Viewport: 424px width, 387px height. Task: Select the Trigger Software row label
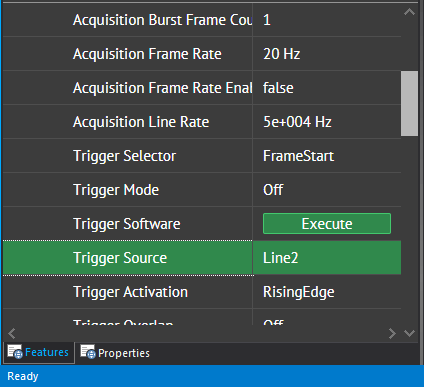pyautogui.click(x=127, y=224)
